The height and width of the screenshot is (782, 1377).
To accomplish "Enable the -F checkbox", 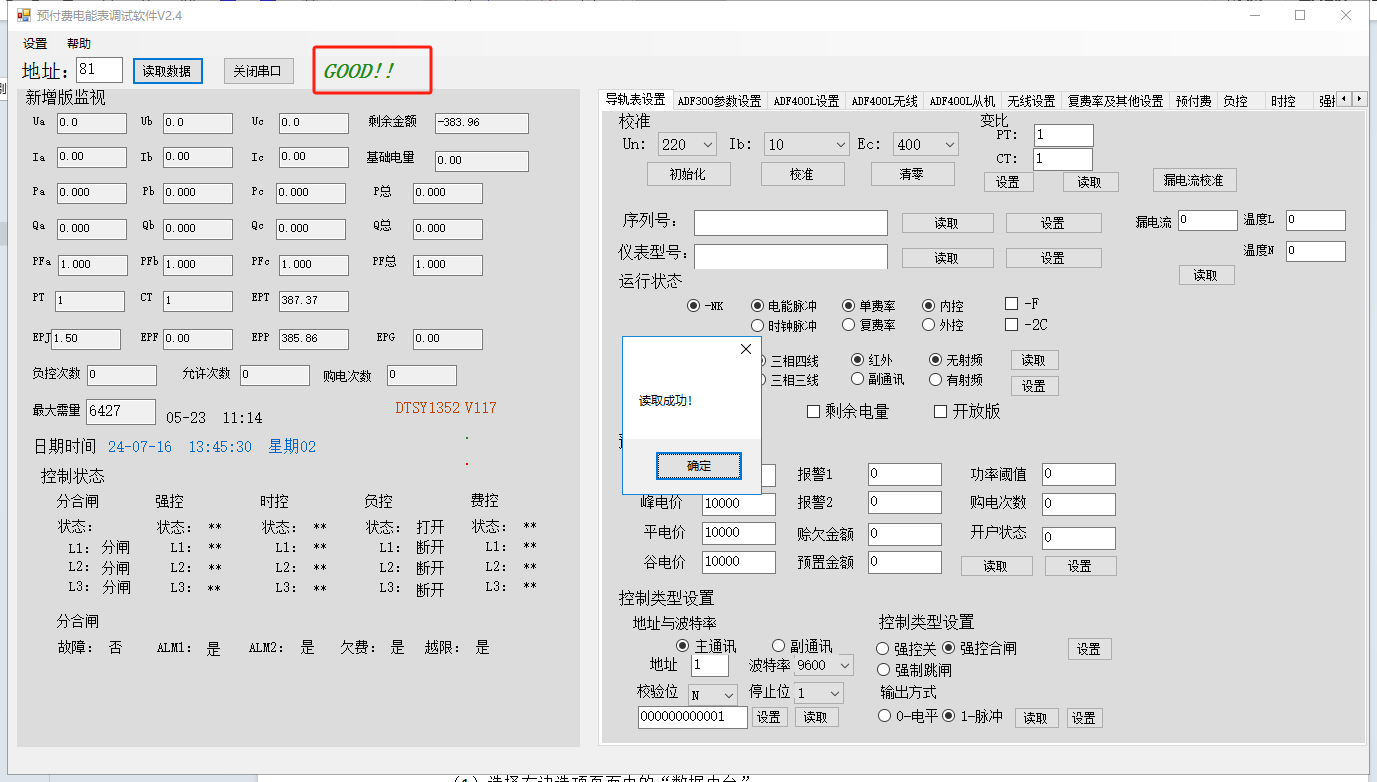I will (x=1012, y=304).
